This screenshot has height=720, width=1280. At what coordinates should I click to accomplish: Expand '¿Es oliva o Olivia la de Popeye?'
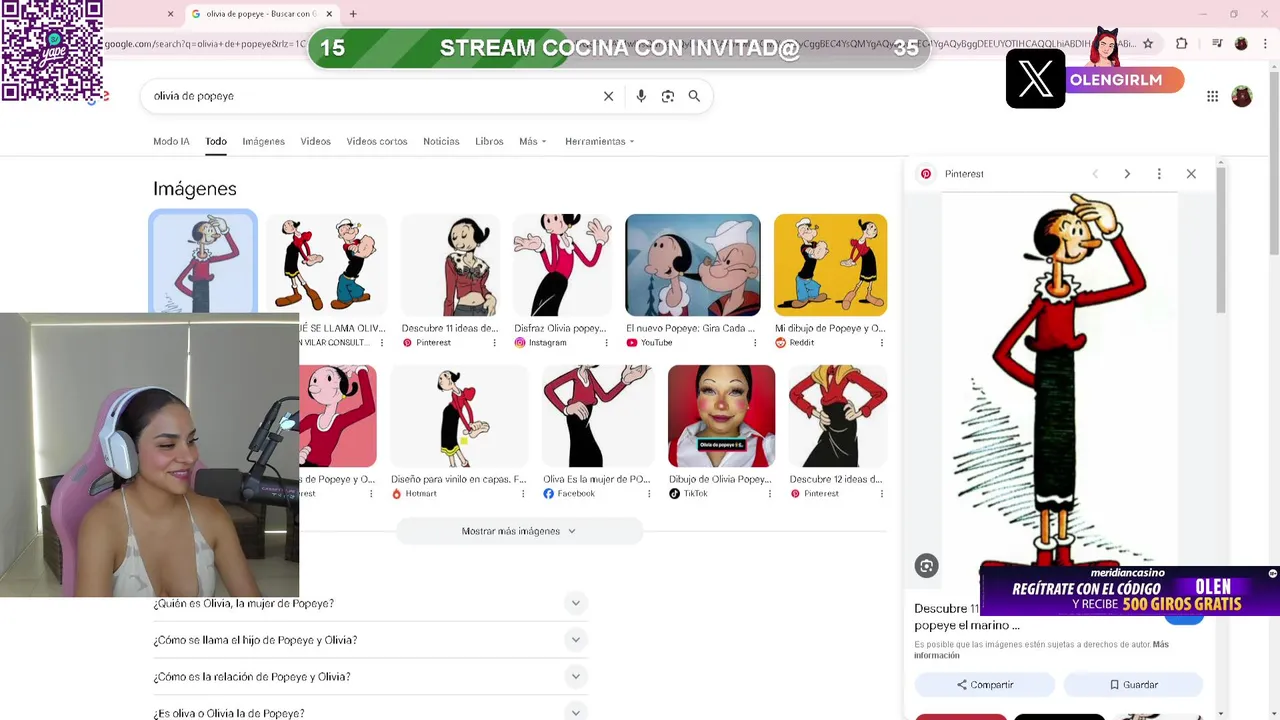point(369,713)
